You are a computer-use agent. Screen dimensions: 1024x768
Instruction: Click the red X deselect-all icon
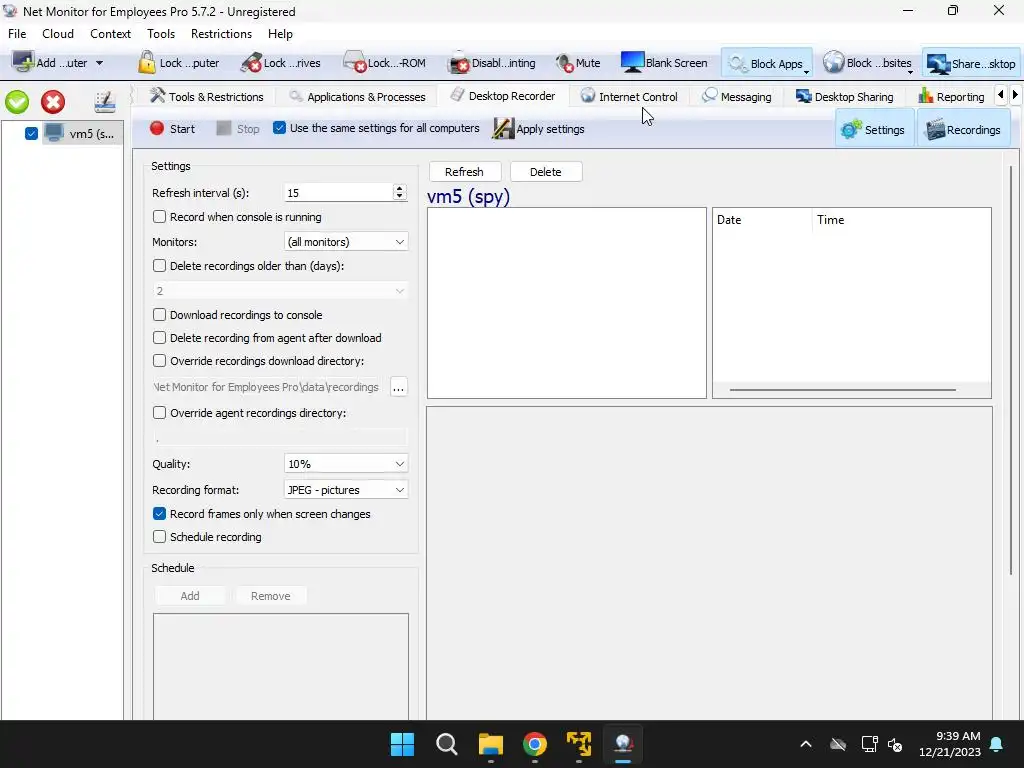click(53, 102)
